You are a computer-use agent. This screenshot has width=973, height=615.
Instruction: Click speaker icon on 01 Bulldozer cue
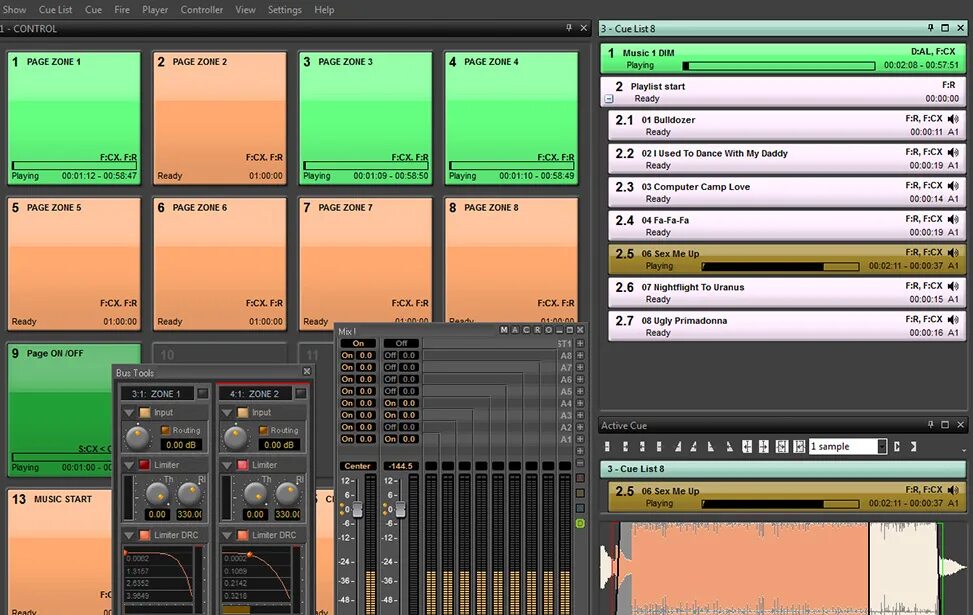(x=953, y=119)
